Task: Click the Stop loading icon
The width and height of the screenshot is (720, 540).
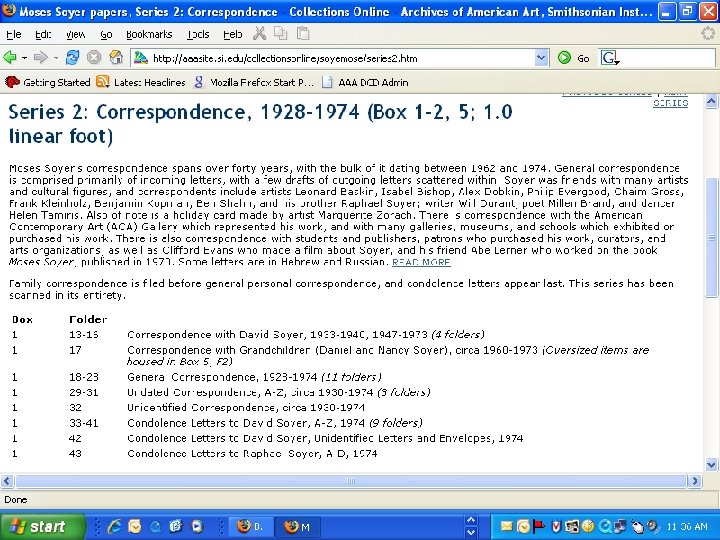Action: point(94,58)
